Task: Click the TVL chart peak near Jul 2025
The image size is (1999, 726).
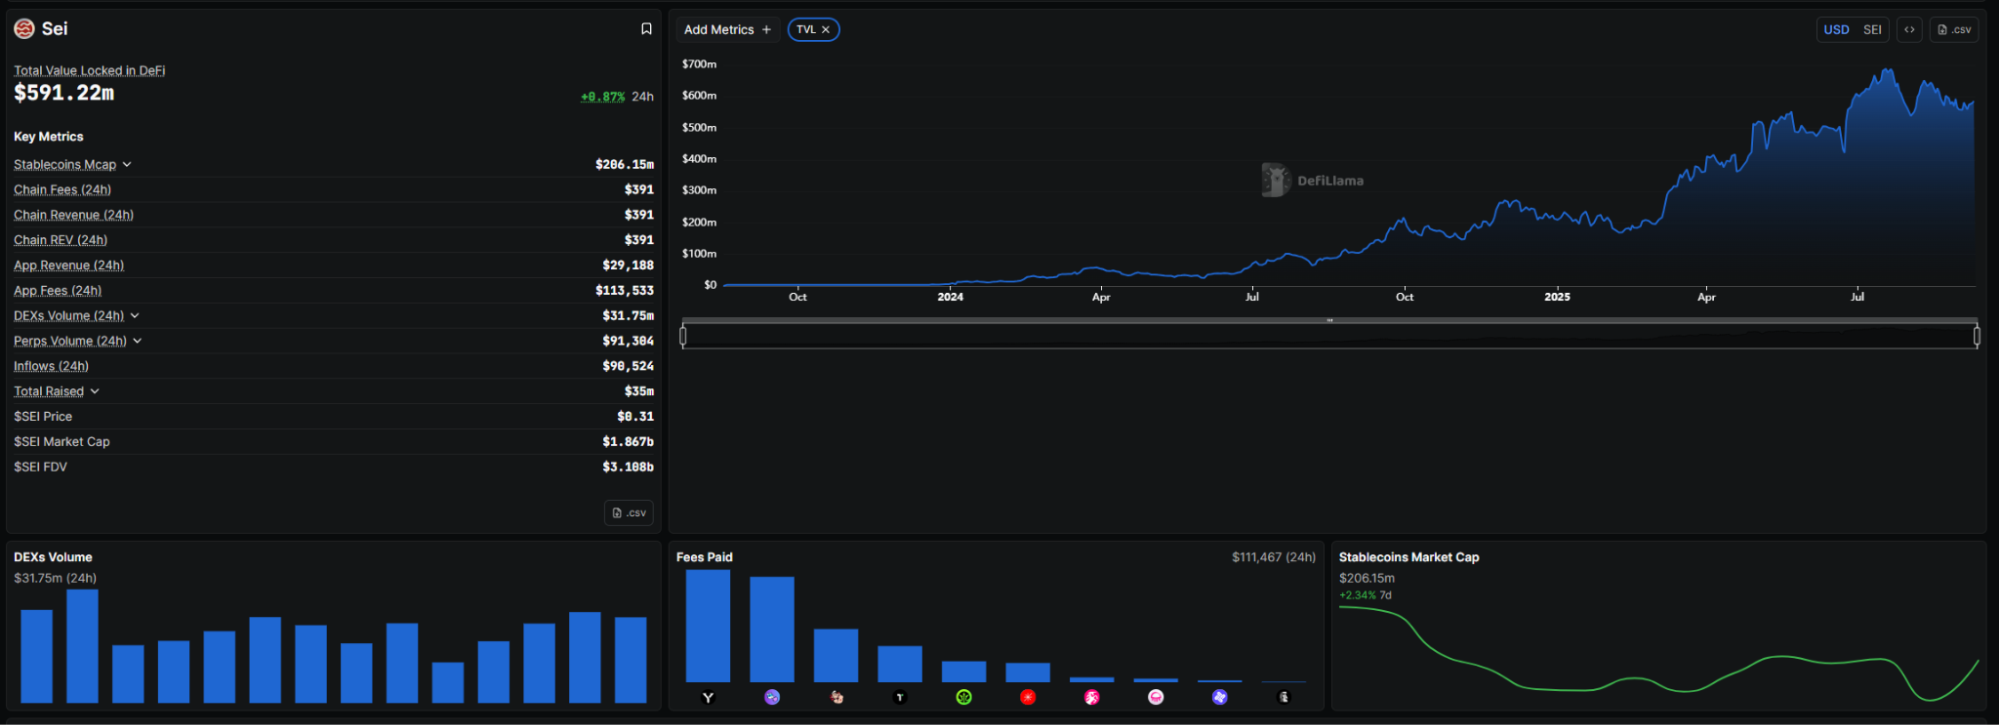Action: pyautogui.click(x=1886, y=71)
